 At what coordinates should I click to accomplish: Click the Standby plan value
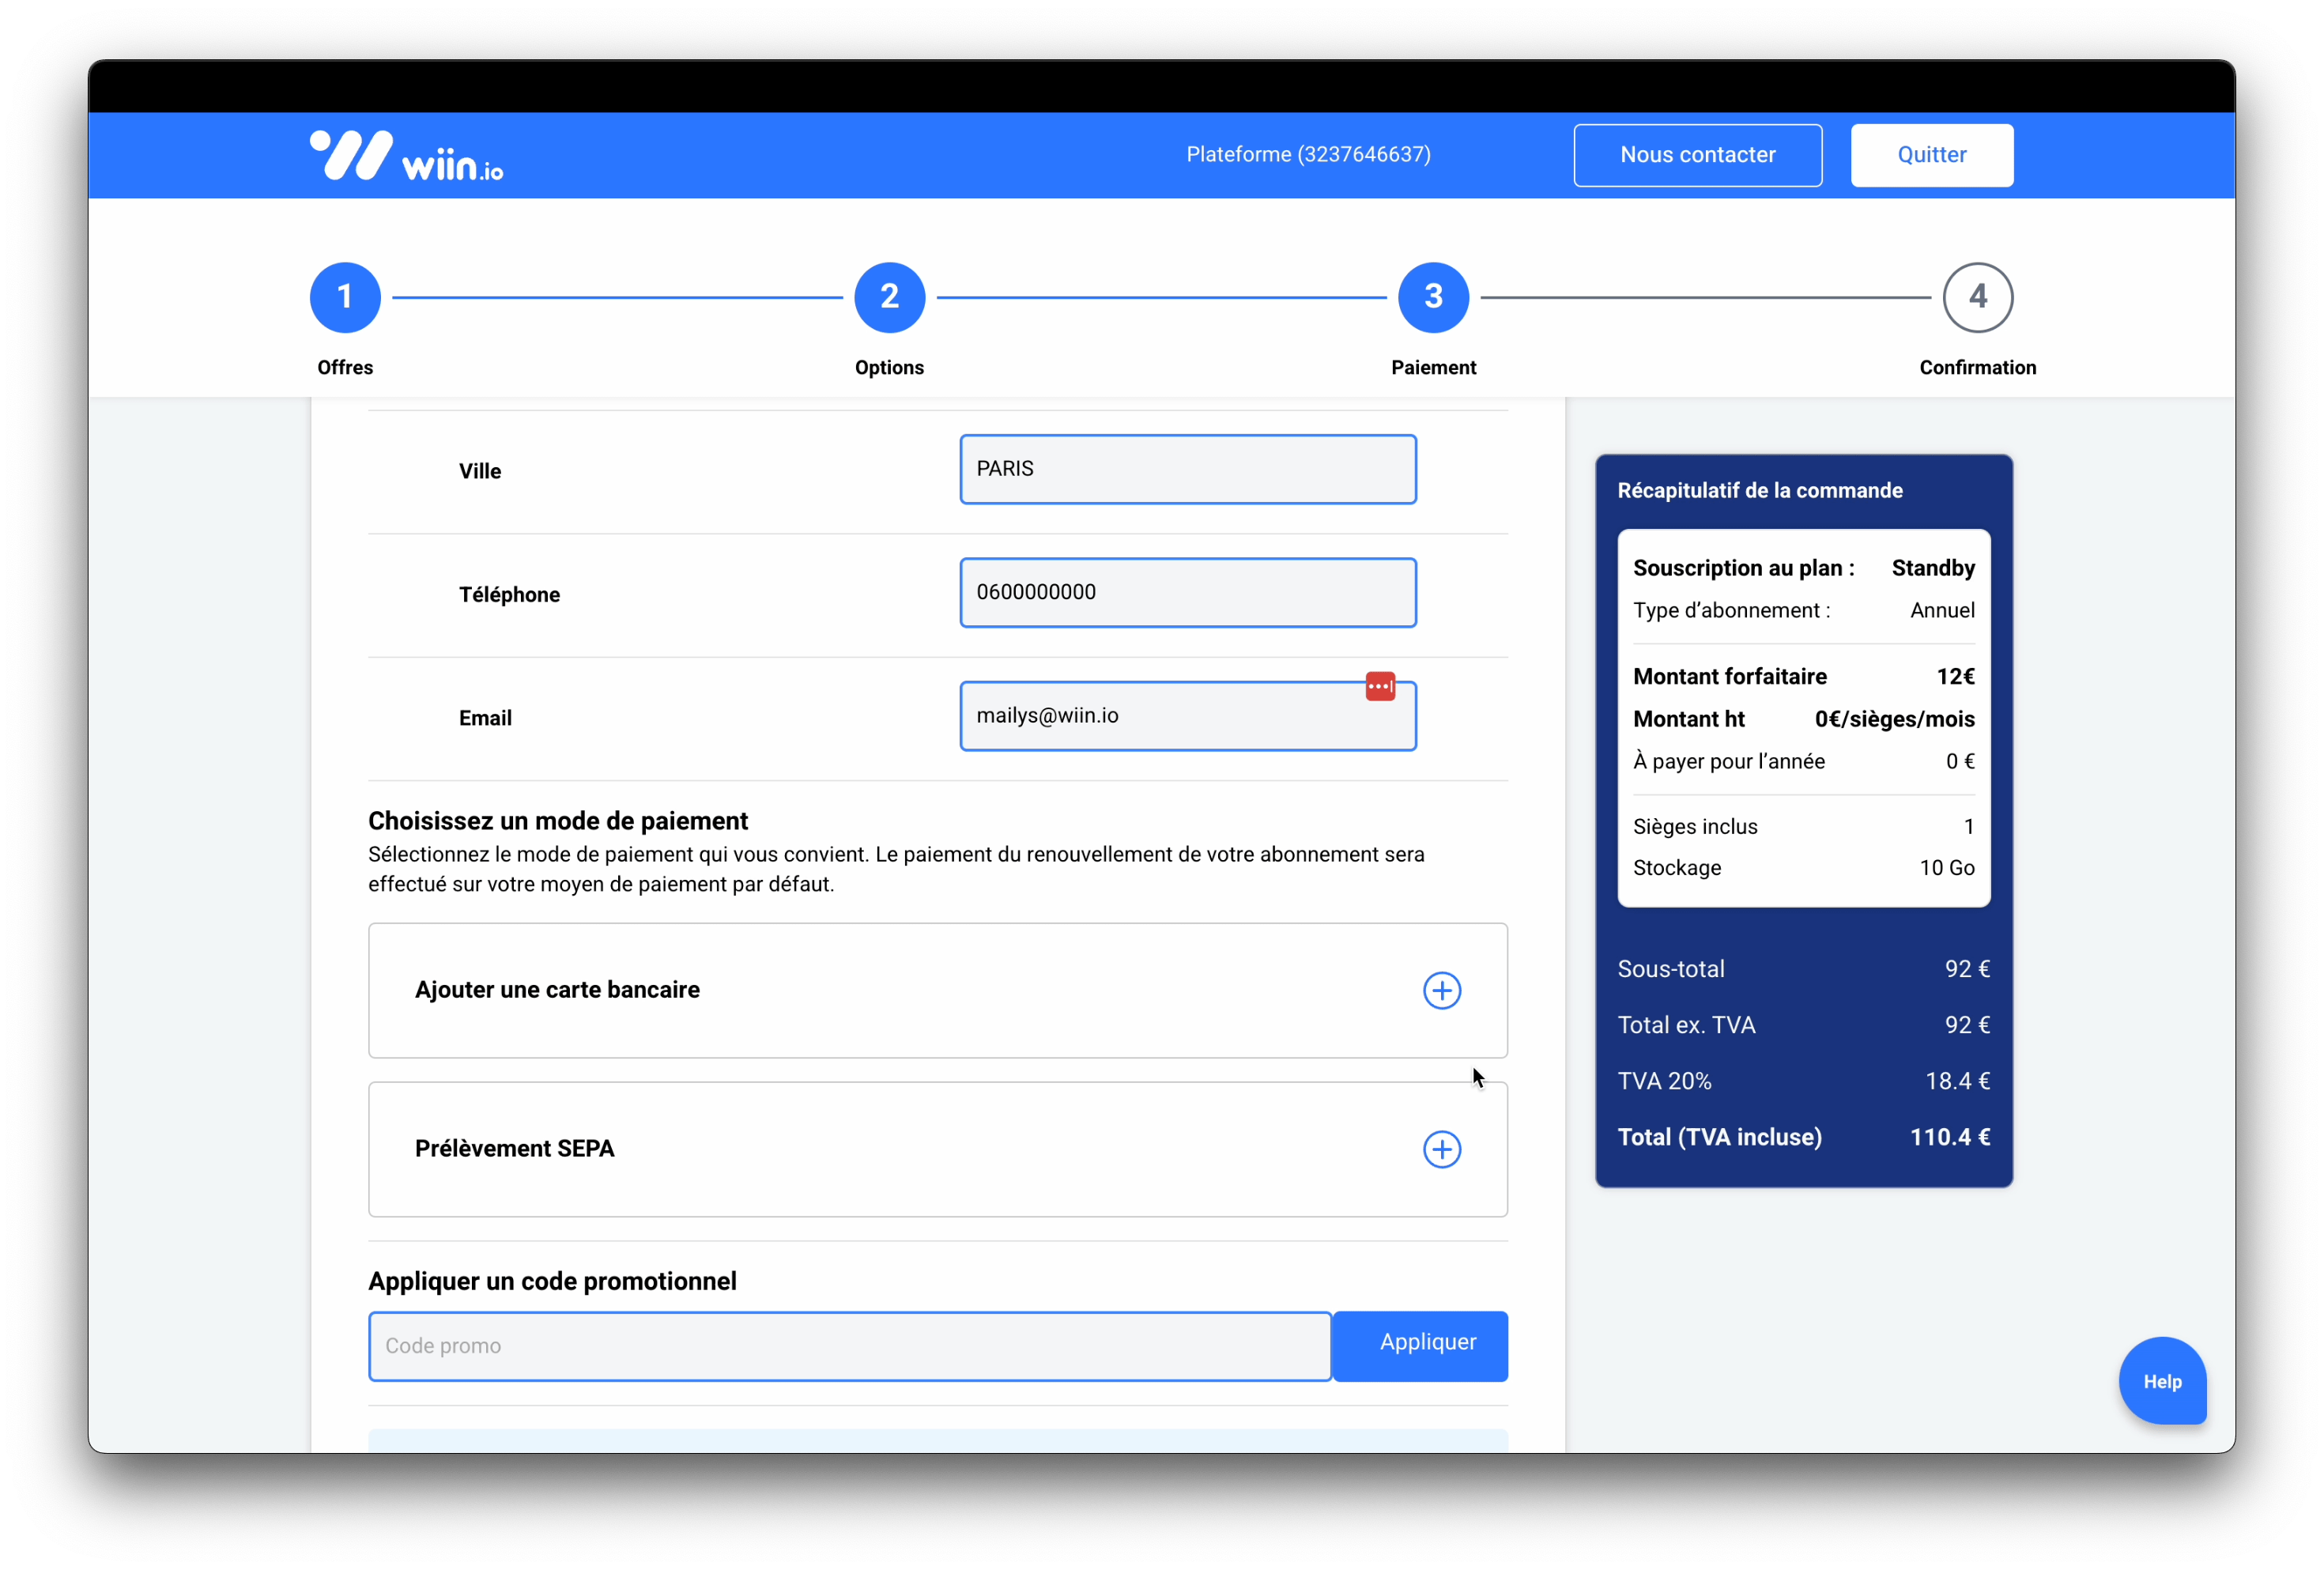[1933, 568]
